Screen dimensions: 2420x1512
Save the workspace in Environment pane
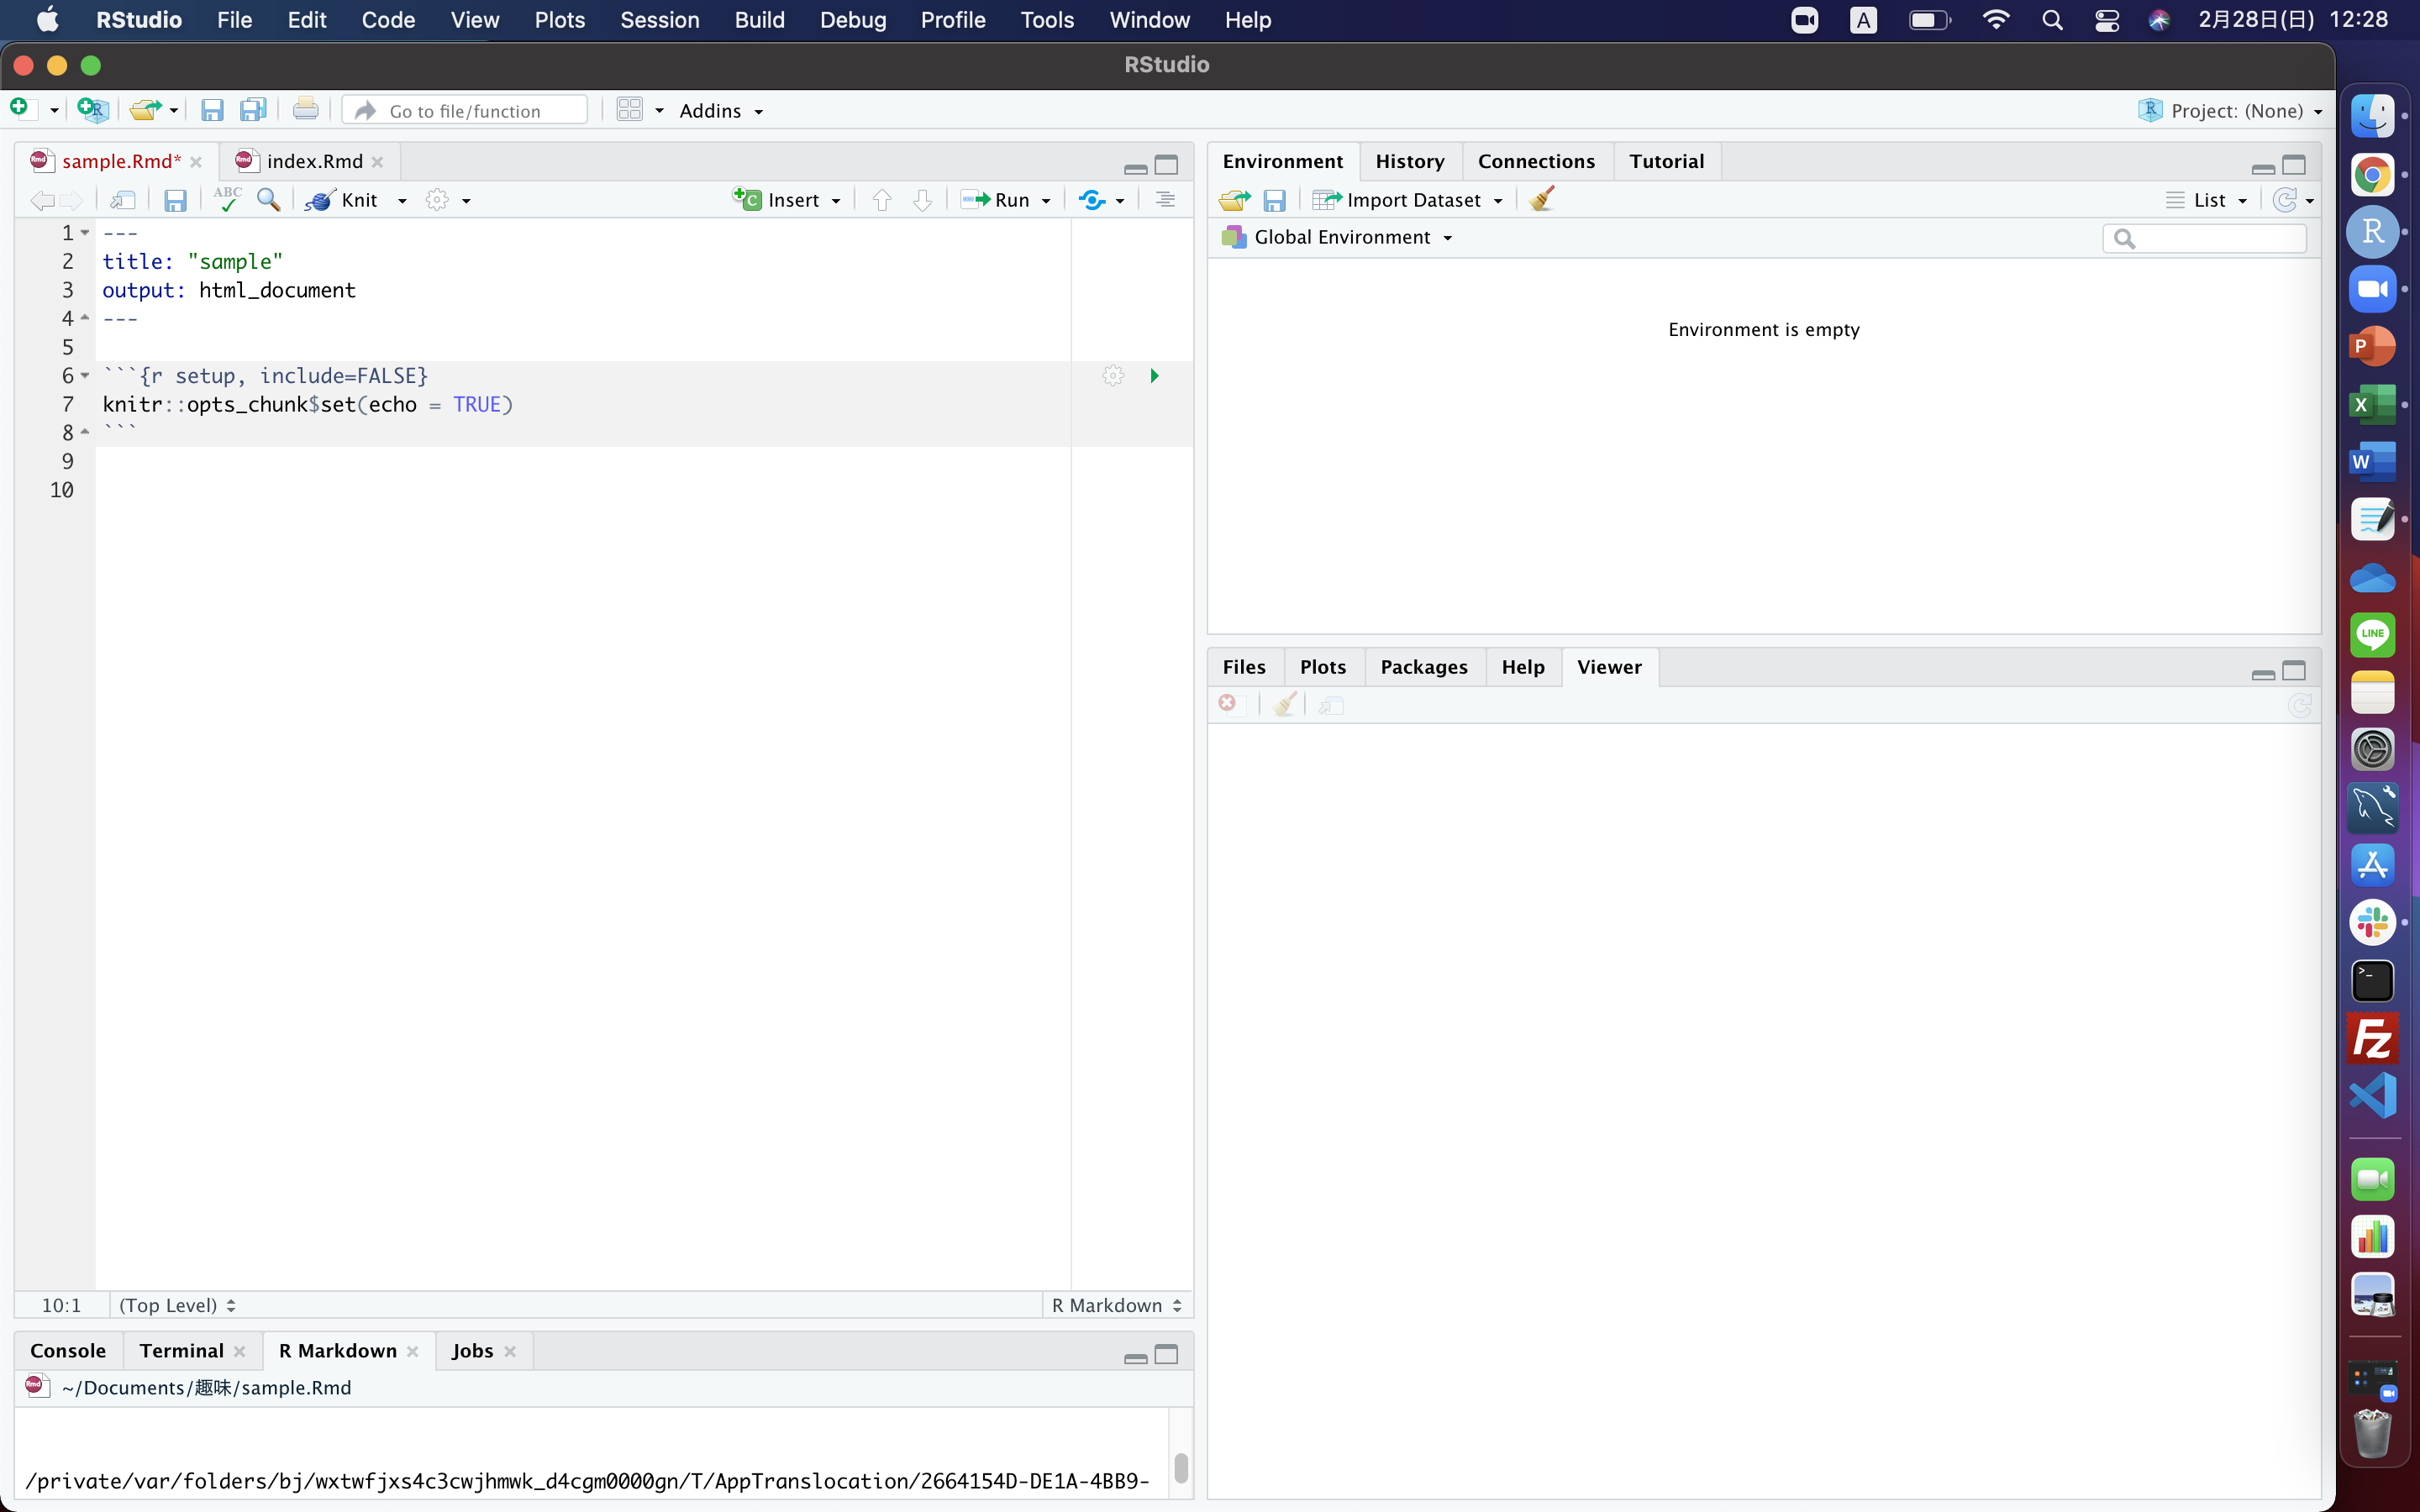(1274, 200)
